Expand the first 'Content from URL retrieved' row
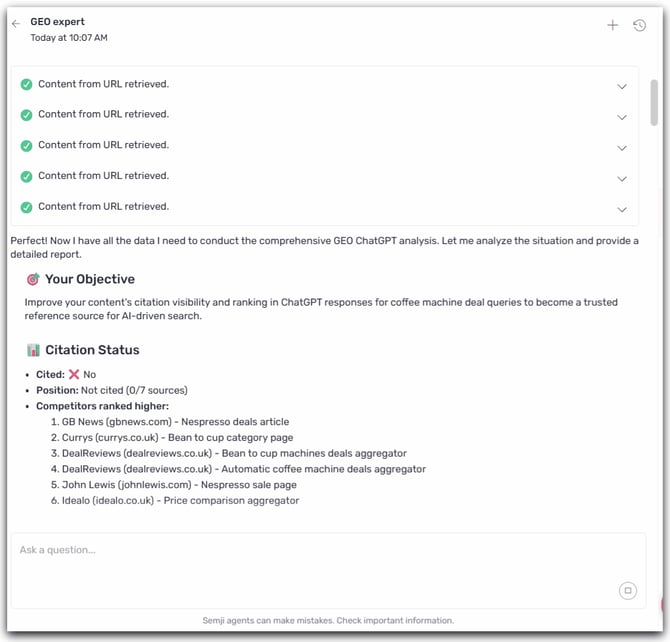The height and width of the screenshot is (642, 670). [622, 86]
